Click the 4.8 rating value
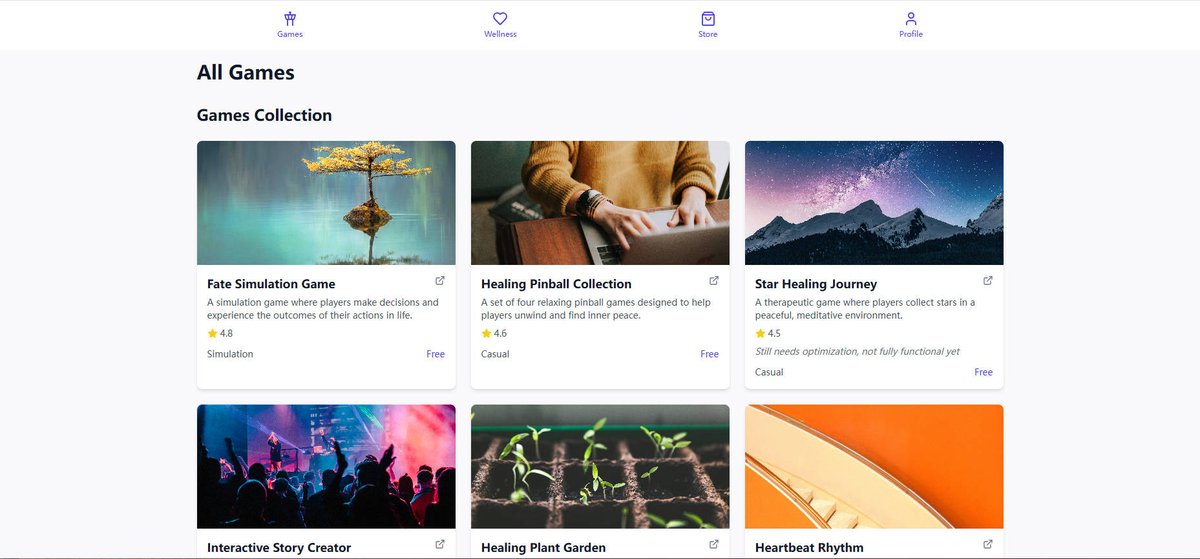The image size is (1200, 559). tap(226, 333)
